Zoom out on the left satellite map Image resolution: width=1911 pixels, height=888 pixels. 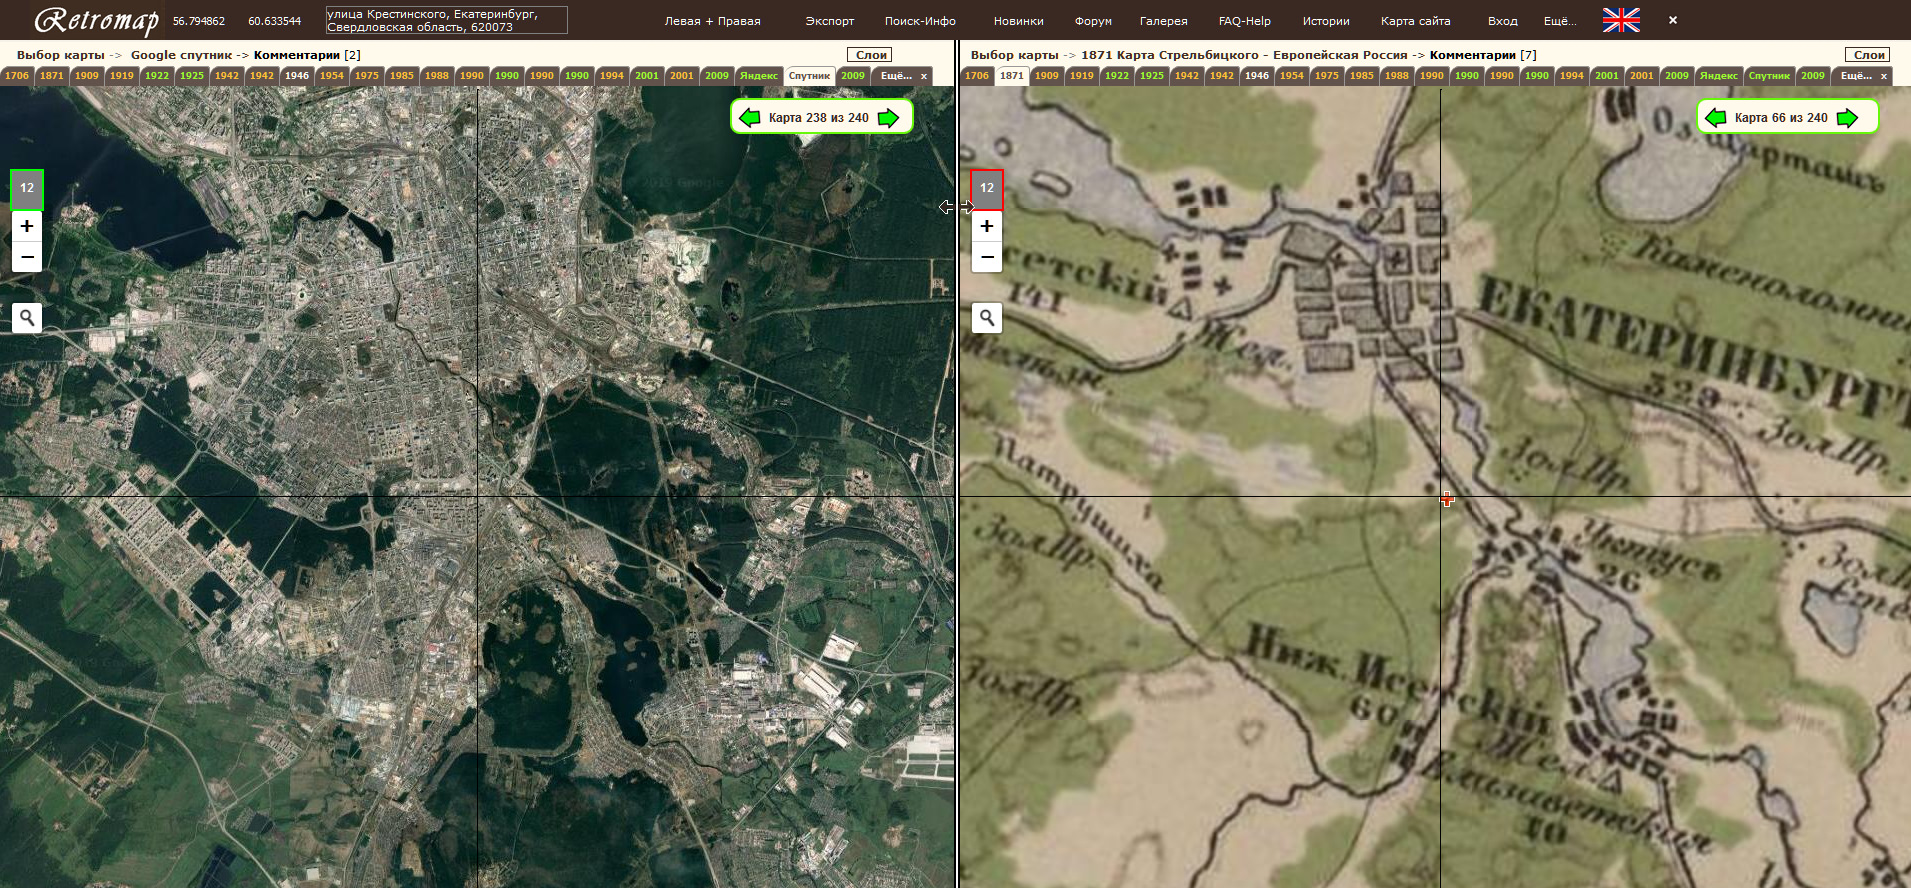coord(27,257)
